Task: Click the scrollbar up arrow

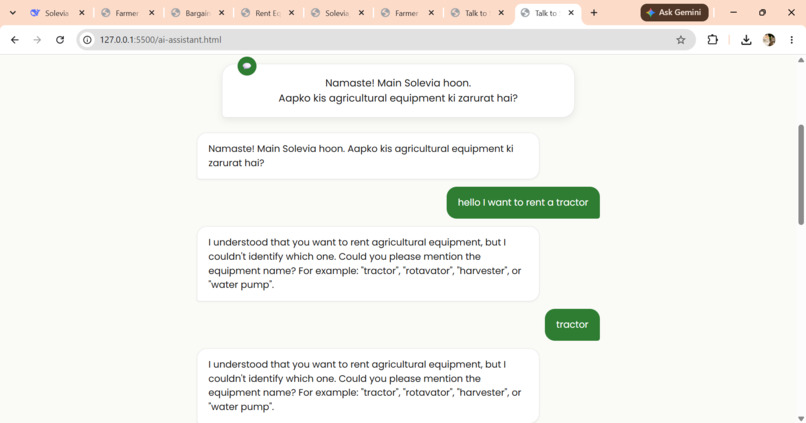Action: tap(801, 60)
